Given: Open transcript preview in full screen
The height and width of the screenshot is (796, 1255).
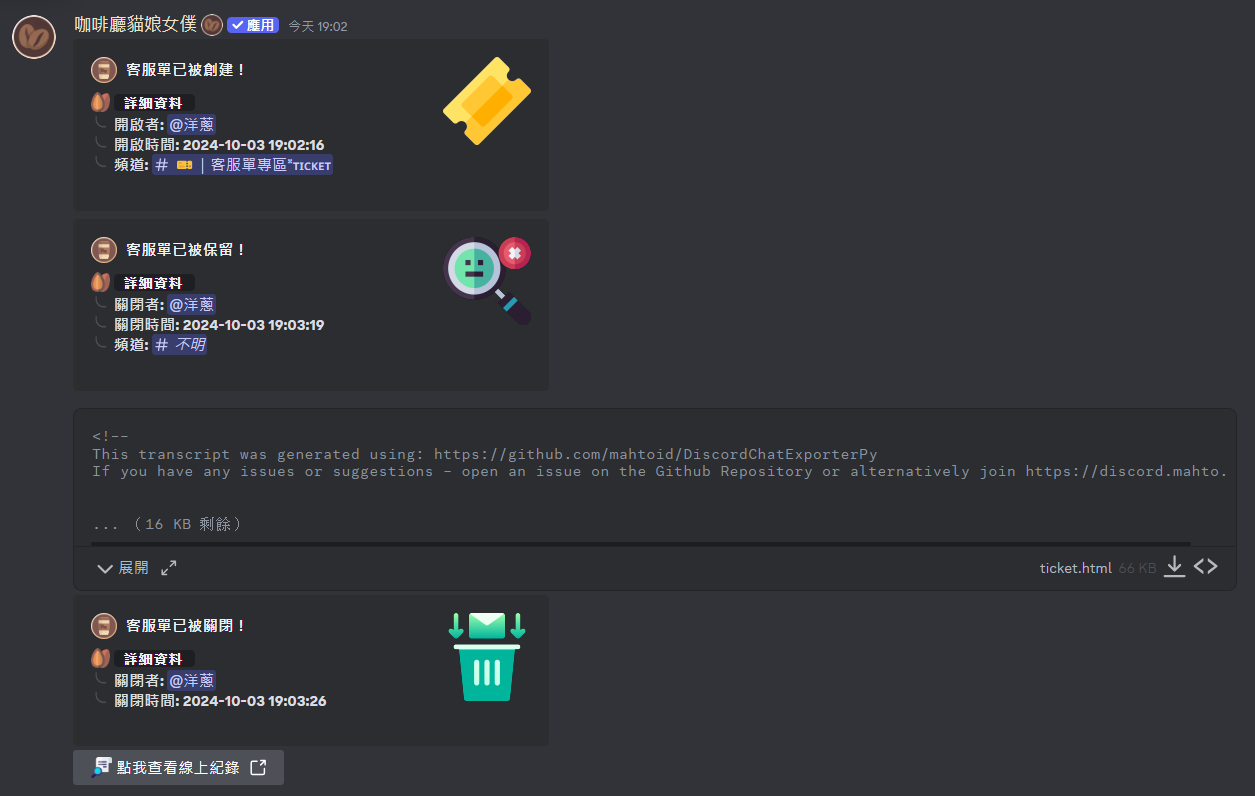Looking at the screenshot, I should (169, 567).
